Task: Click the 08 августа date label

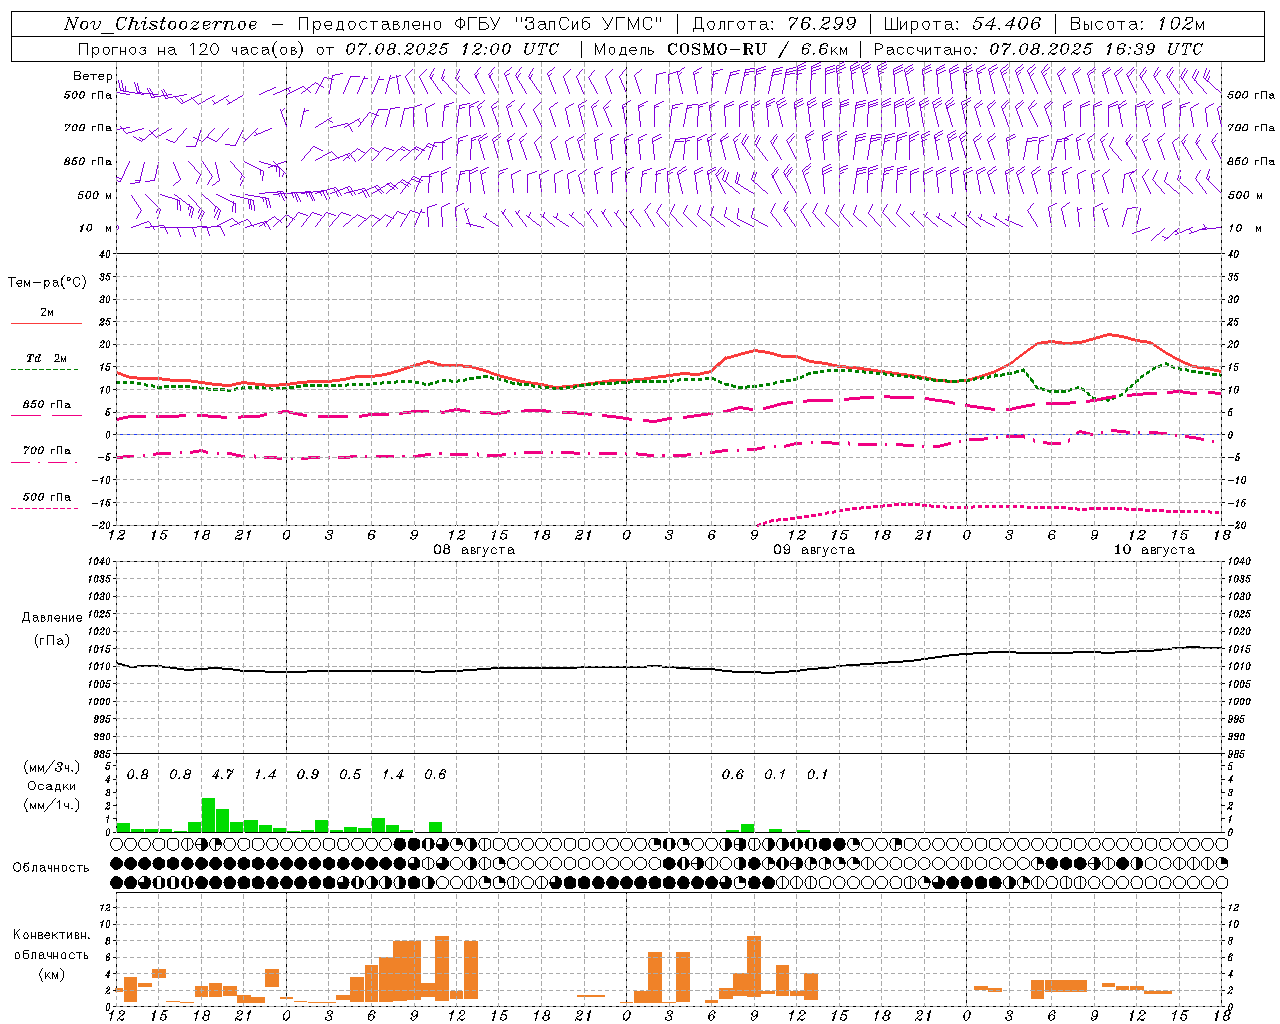Action: (x=474, y=550)
